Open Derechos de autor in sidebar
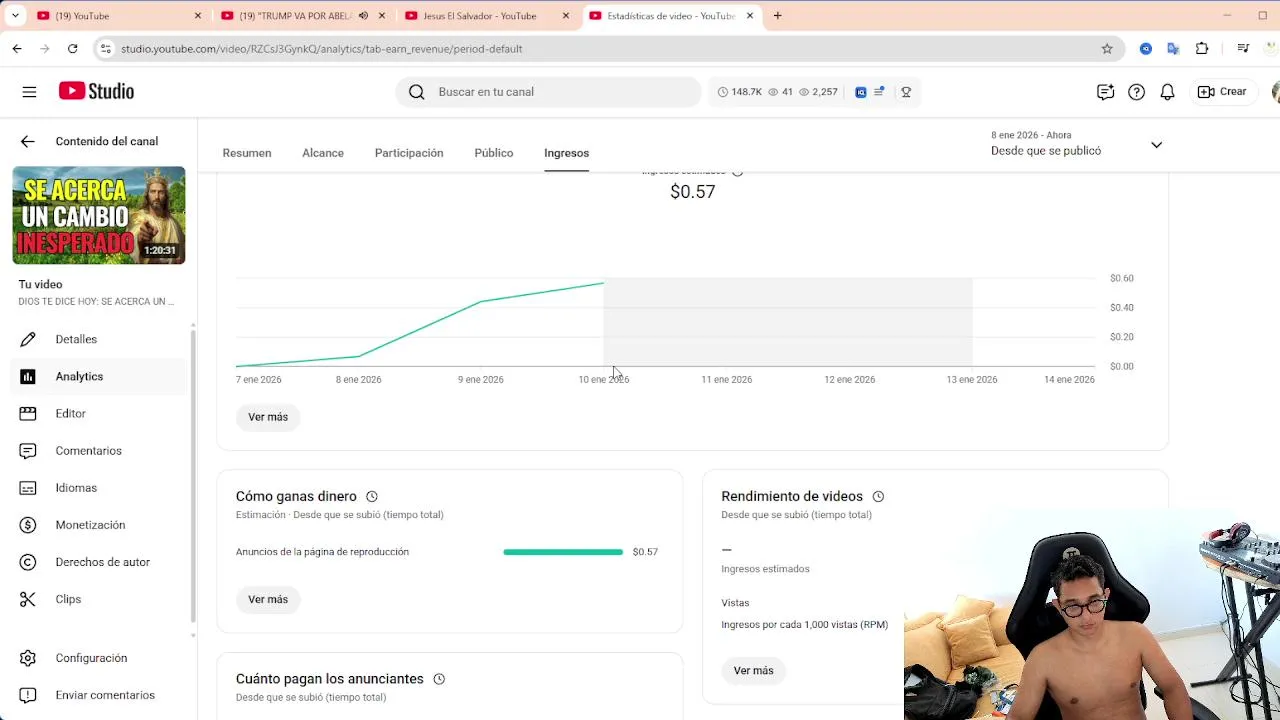Image resolution: width=1280 pixels, height=720 pixels. coord(98,562)
